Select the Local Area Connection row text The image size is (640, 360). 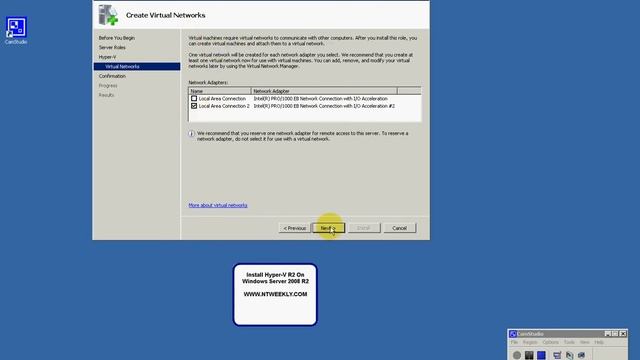pos(222,98)
